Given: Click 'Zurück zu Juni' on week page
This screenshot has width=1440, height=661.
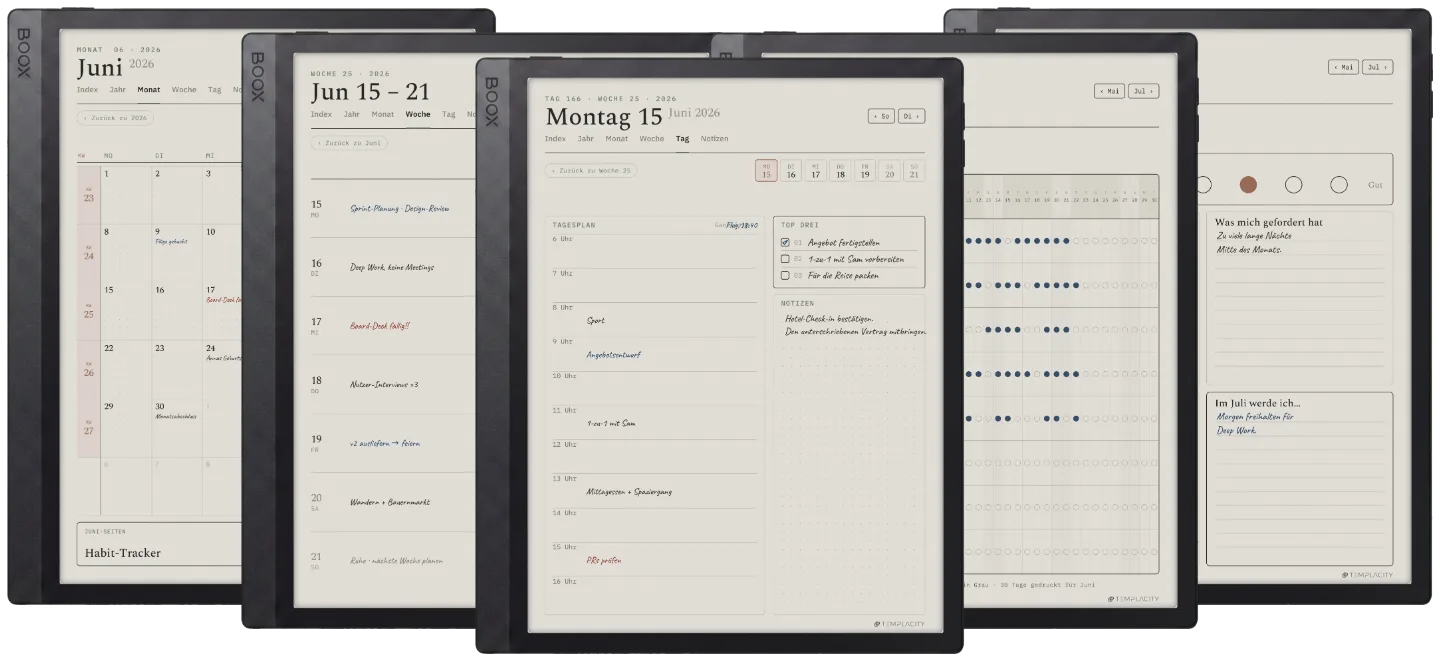Looking at the screenshot, I should [x=349, y=143].
